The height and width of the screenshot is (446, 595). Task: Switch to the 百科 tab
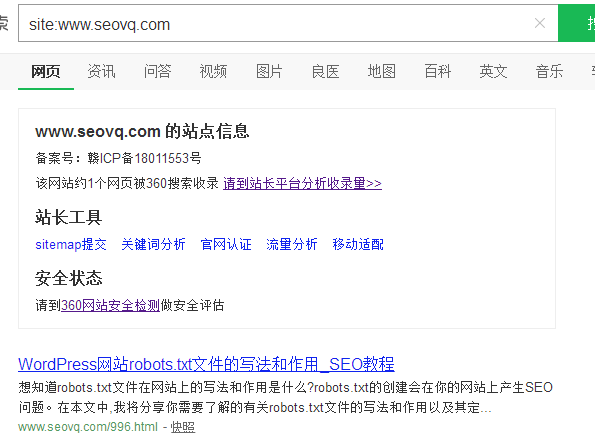point(438,71)
